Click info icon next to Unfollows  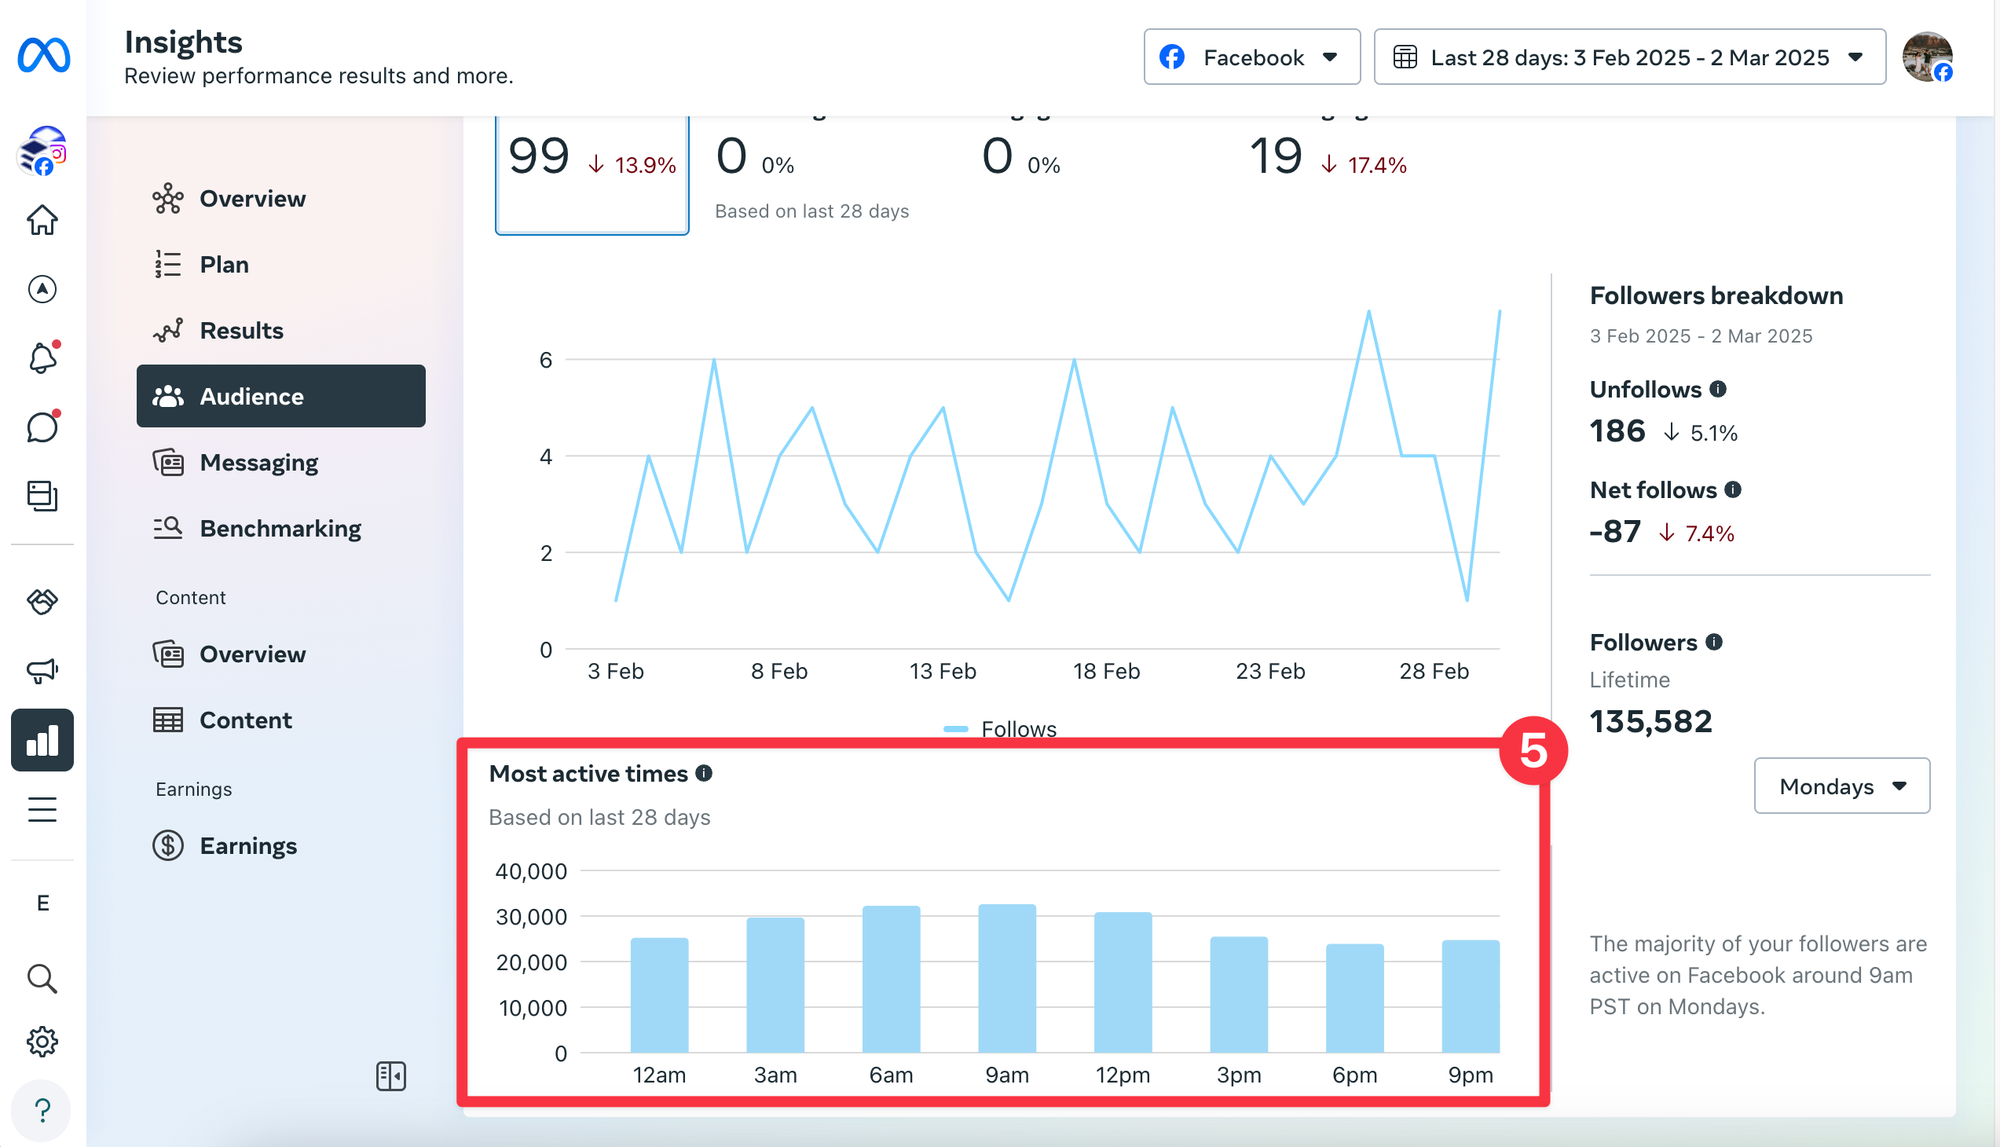pyautogui.click(x=1718, y=389)
